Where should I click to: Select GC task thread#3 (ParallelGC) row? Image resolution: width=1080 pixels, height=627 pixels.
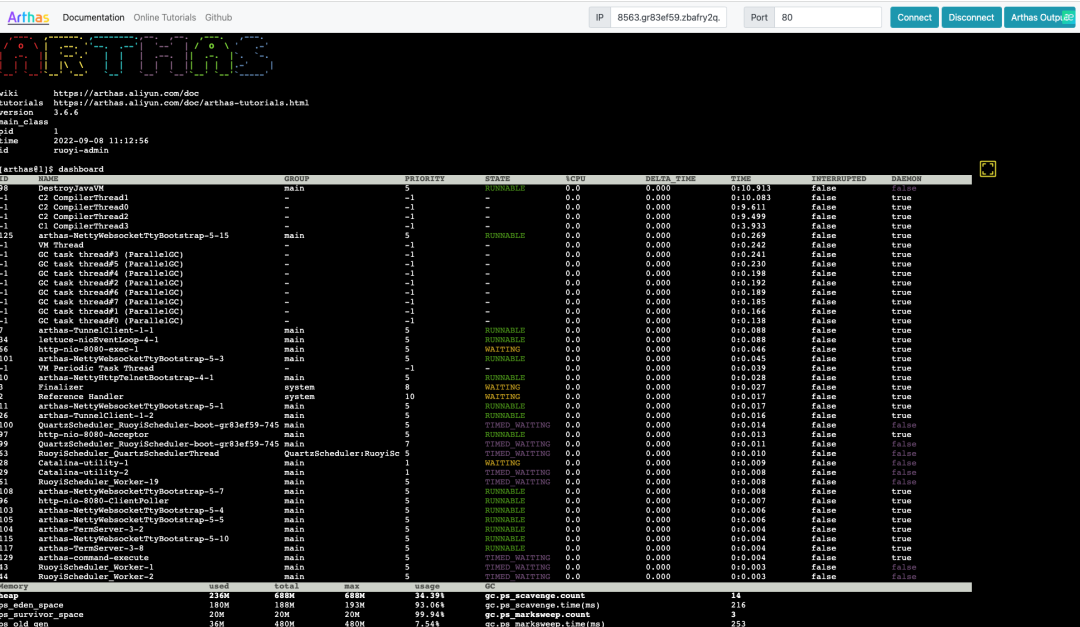pos(486,254)
